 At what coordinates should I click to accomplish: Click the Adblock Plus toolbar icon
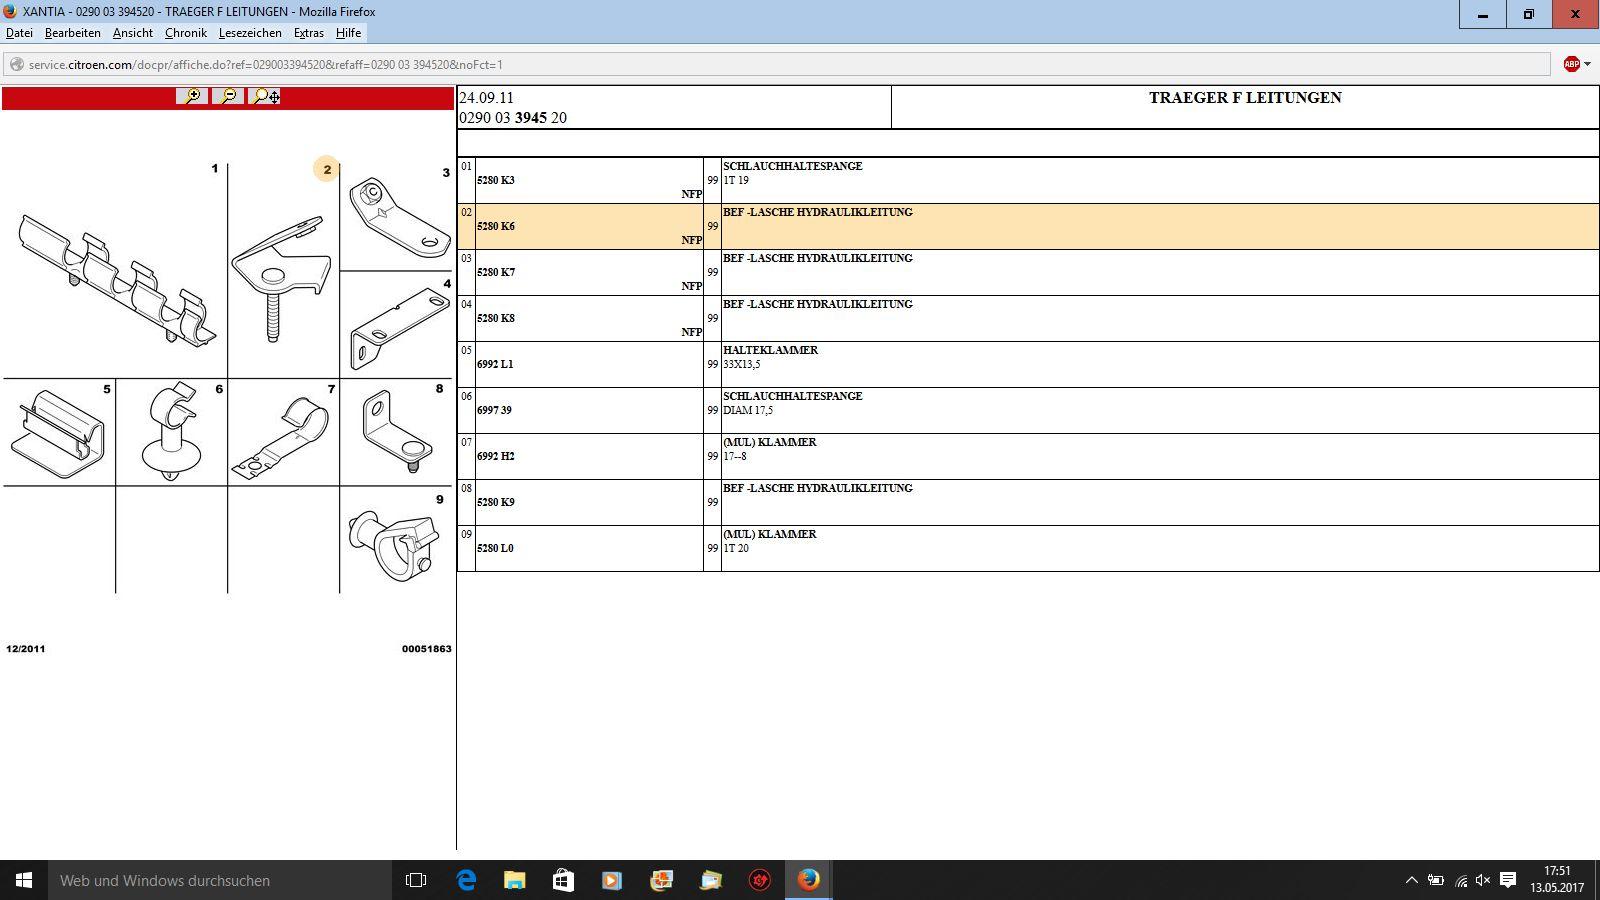pyautogui.click(x=1571, y=64)
